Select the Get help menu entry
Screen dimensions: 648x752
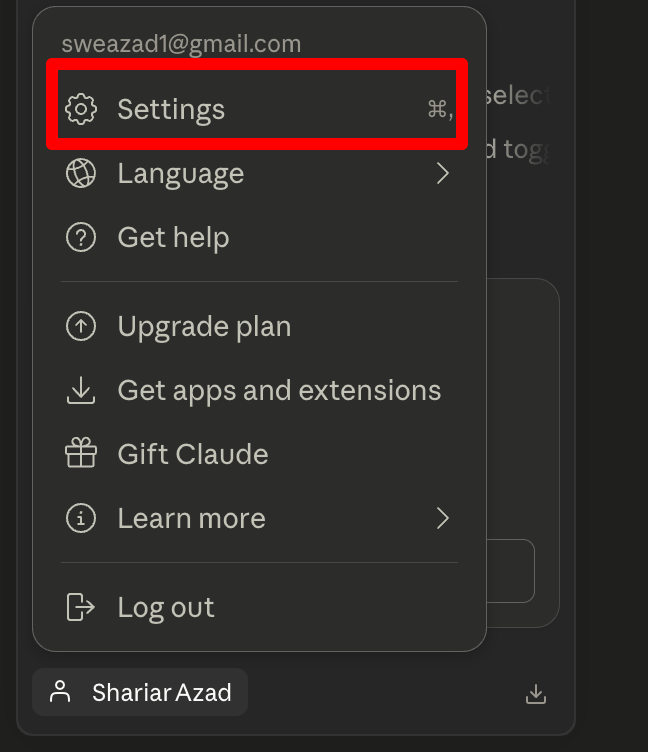coord(259,237)
